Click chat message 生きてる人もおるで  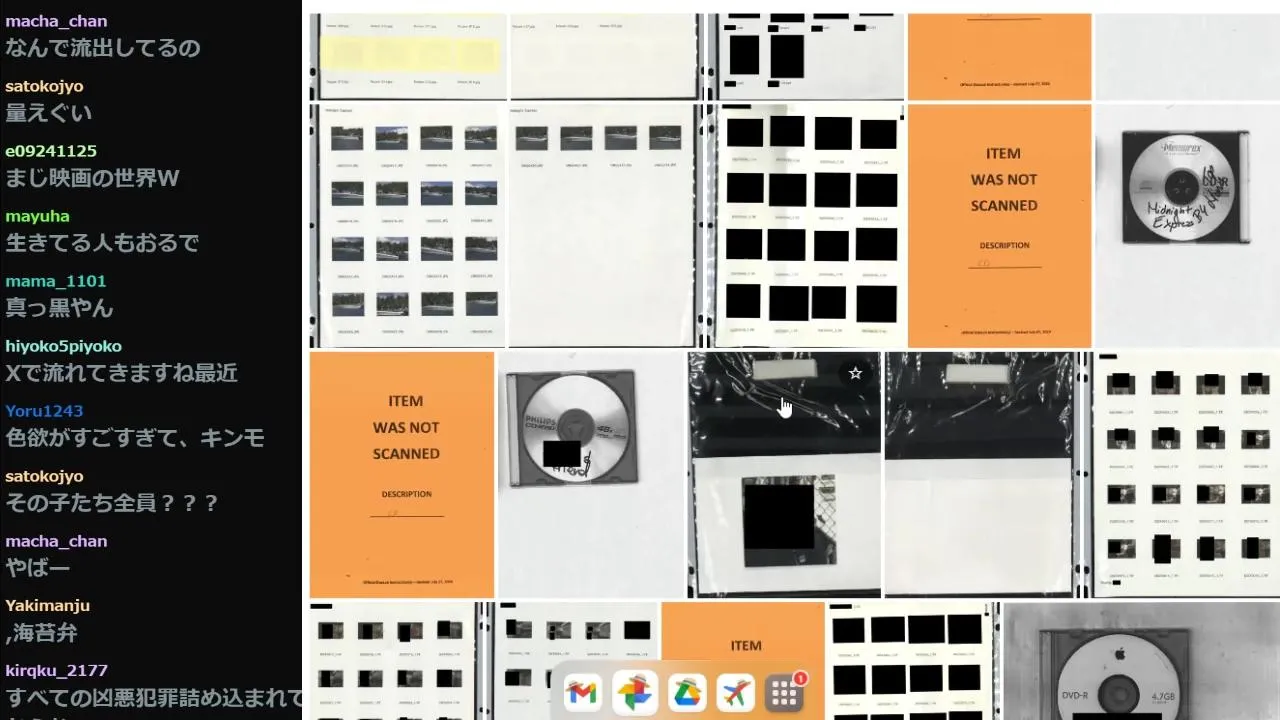[x=102, y=243]
